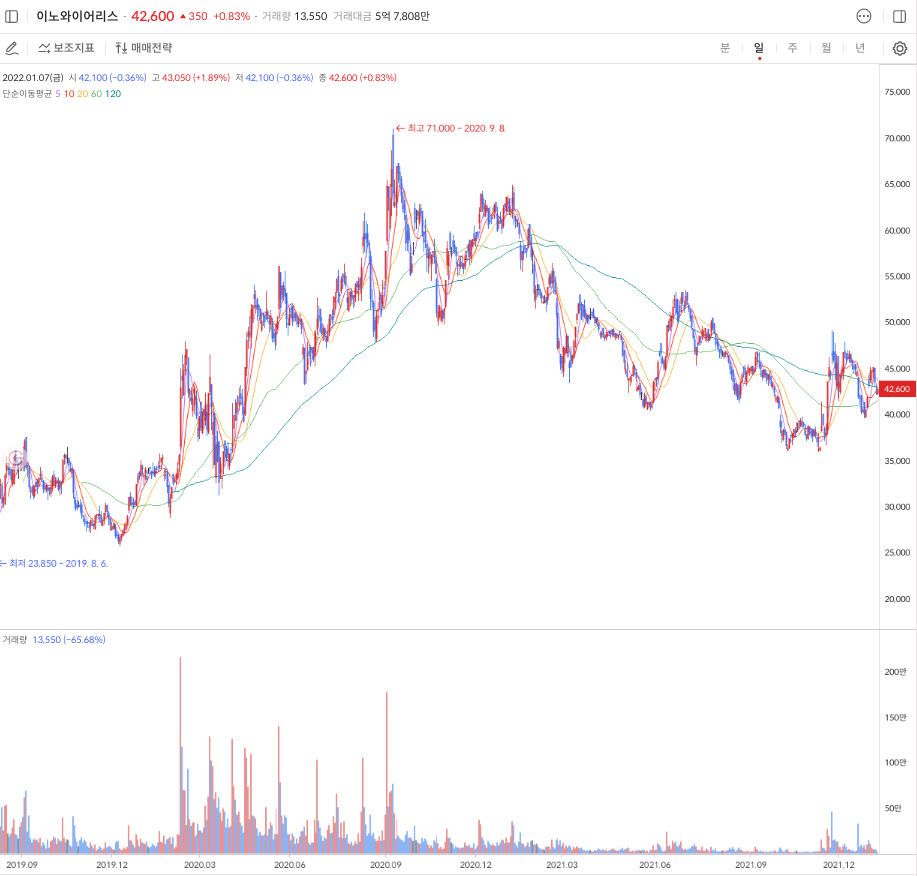Image resolution: width=917 pixels, height=876 pixels.
Task: Toggle the left sidebar panel icon
Action: point(12,16)
